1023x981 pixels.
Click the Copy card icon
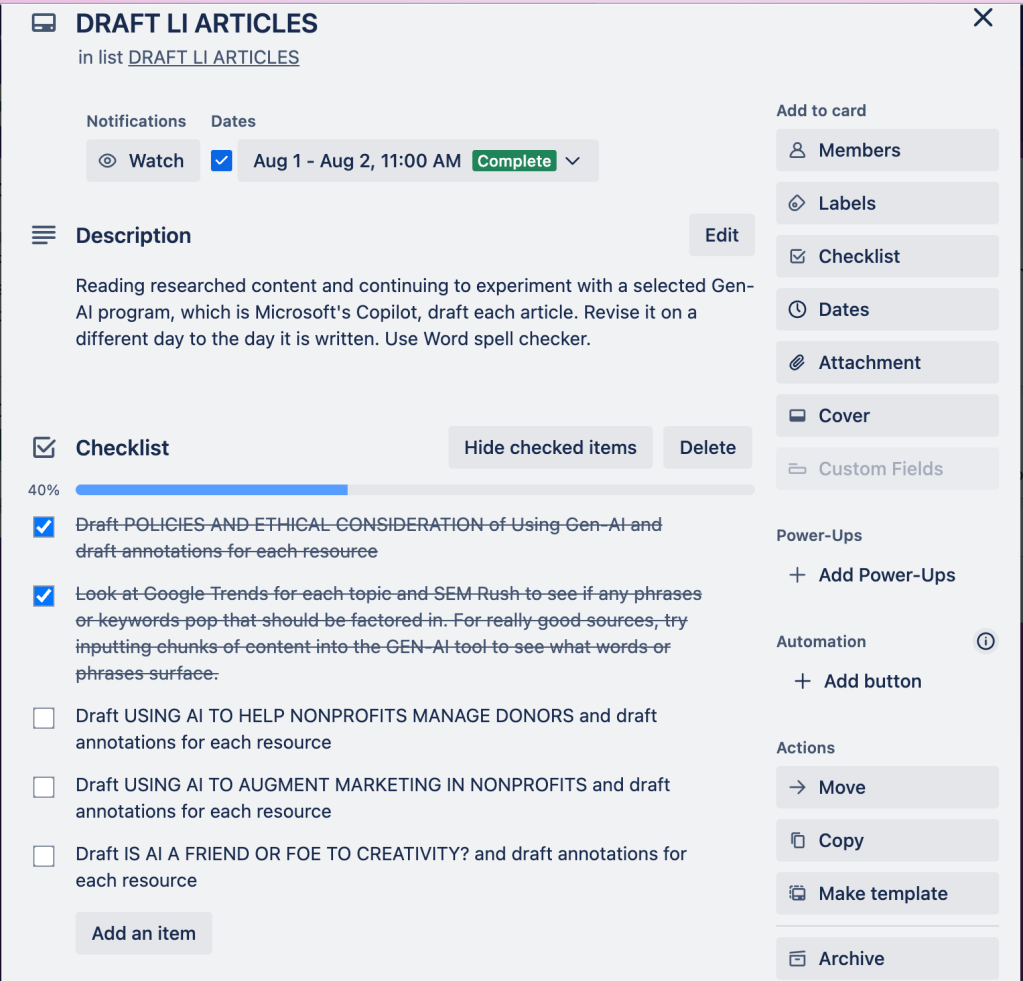click(x=797, y=841)
